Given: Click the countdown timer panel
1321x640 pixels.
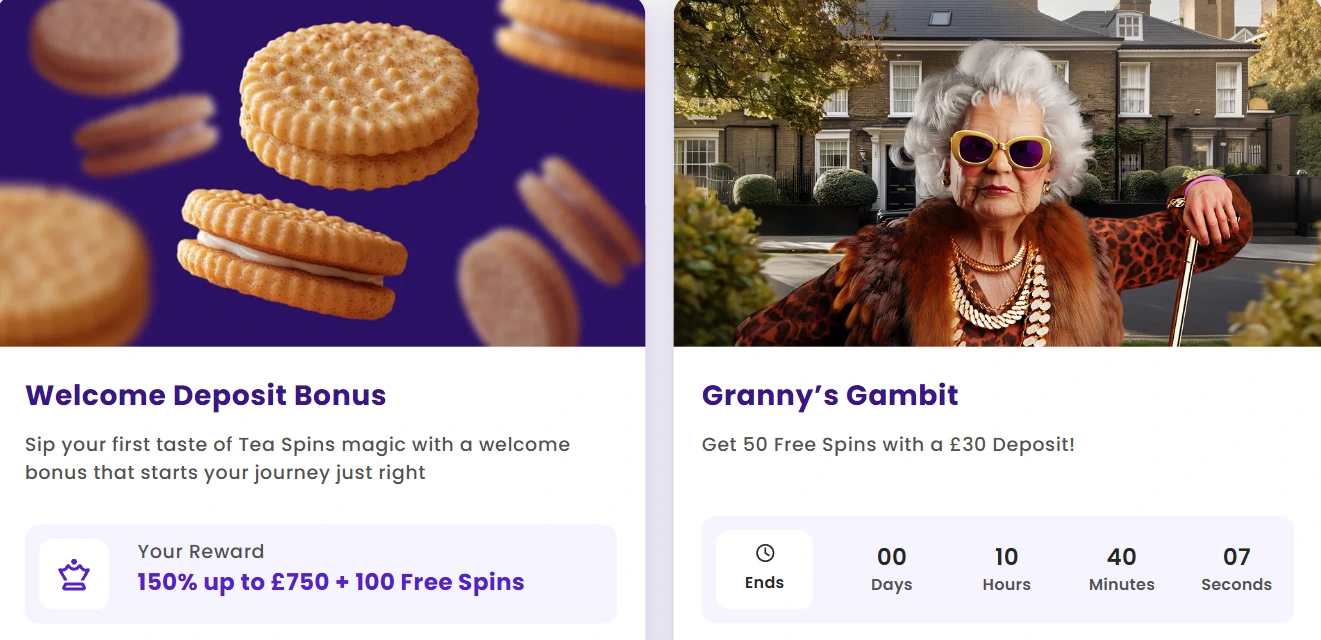Looking at the screenshot, I should click(997, 570).
